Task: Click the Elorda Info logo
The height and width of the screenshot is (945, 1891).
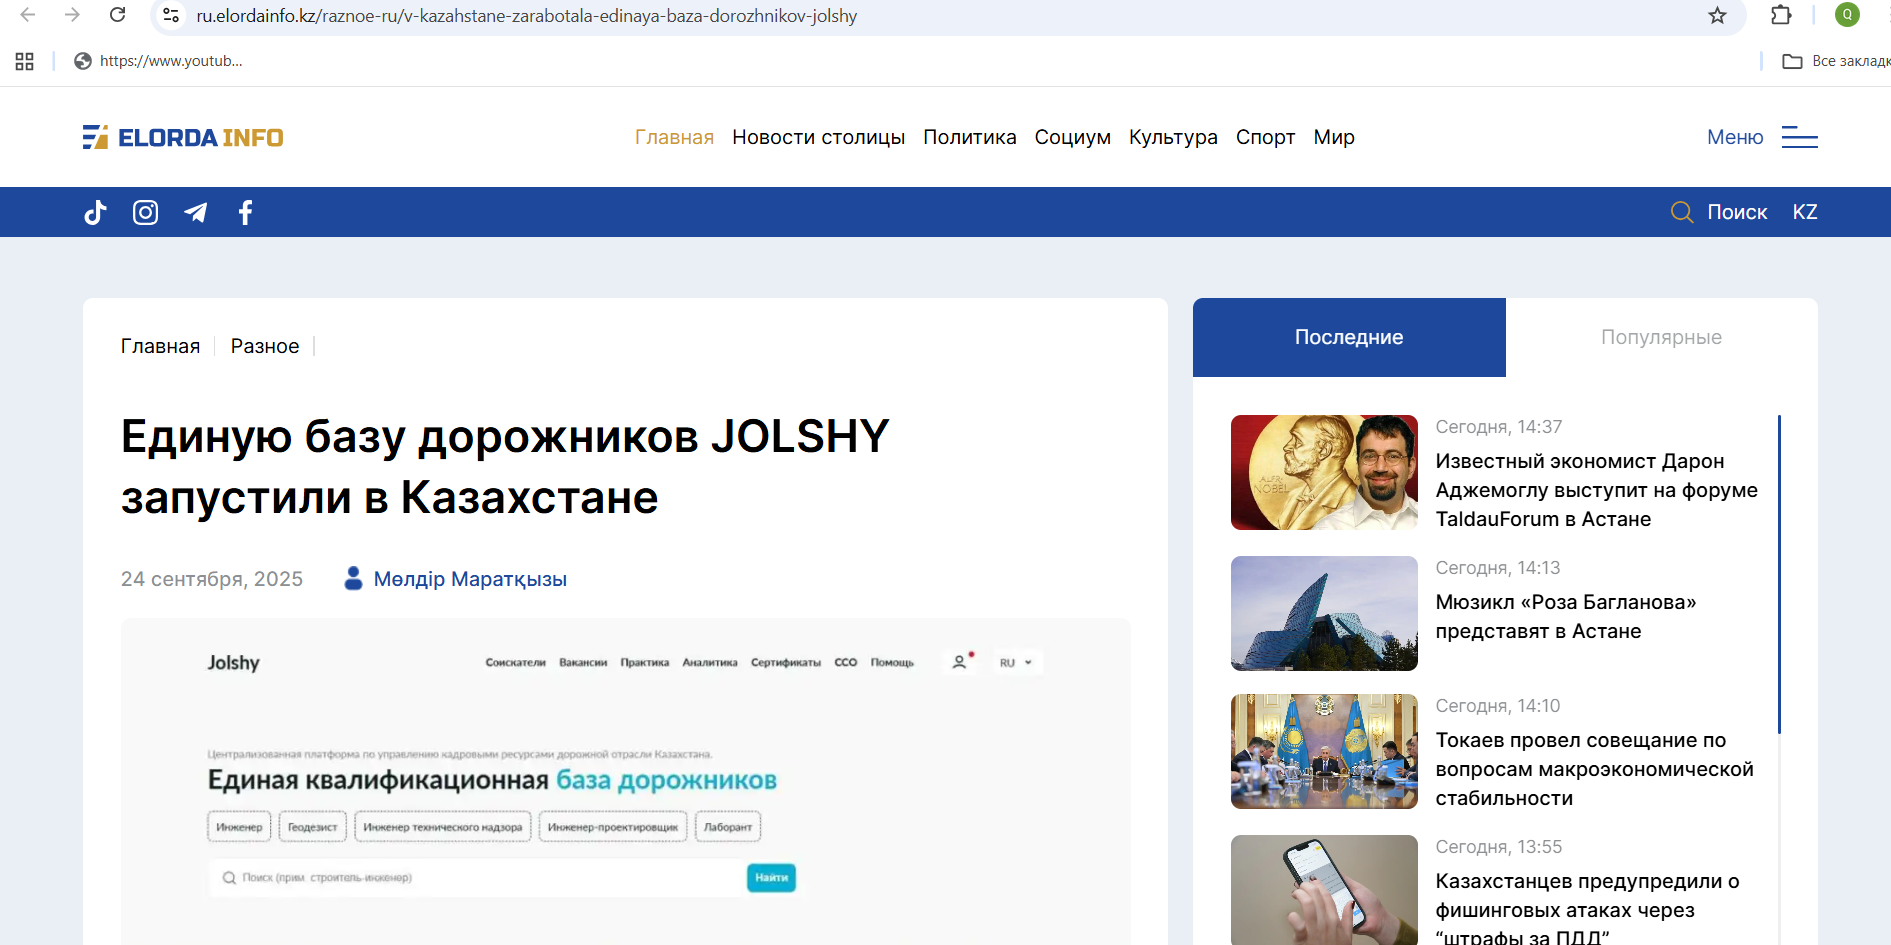Action: coord(183,137)
